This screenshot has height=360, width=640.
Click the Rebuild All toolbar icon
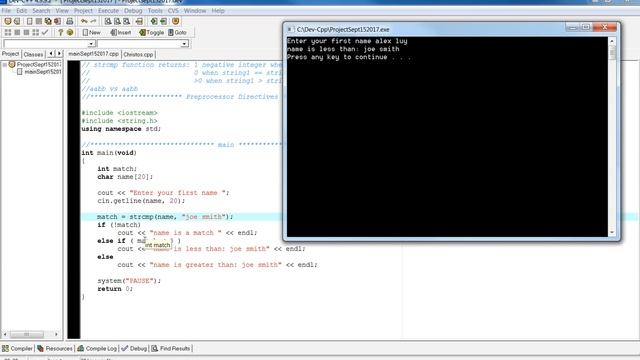click(x=36, y=32)
